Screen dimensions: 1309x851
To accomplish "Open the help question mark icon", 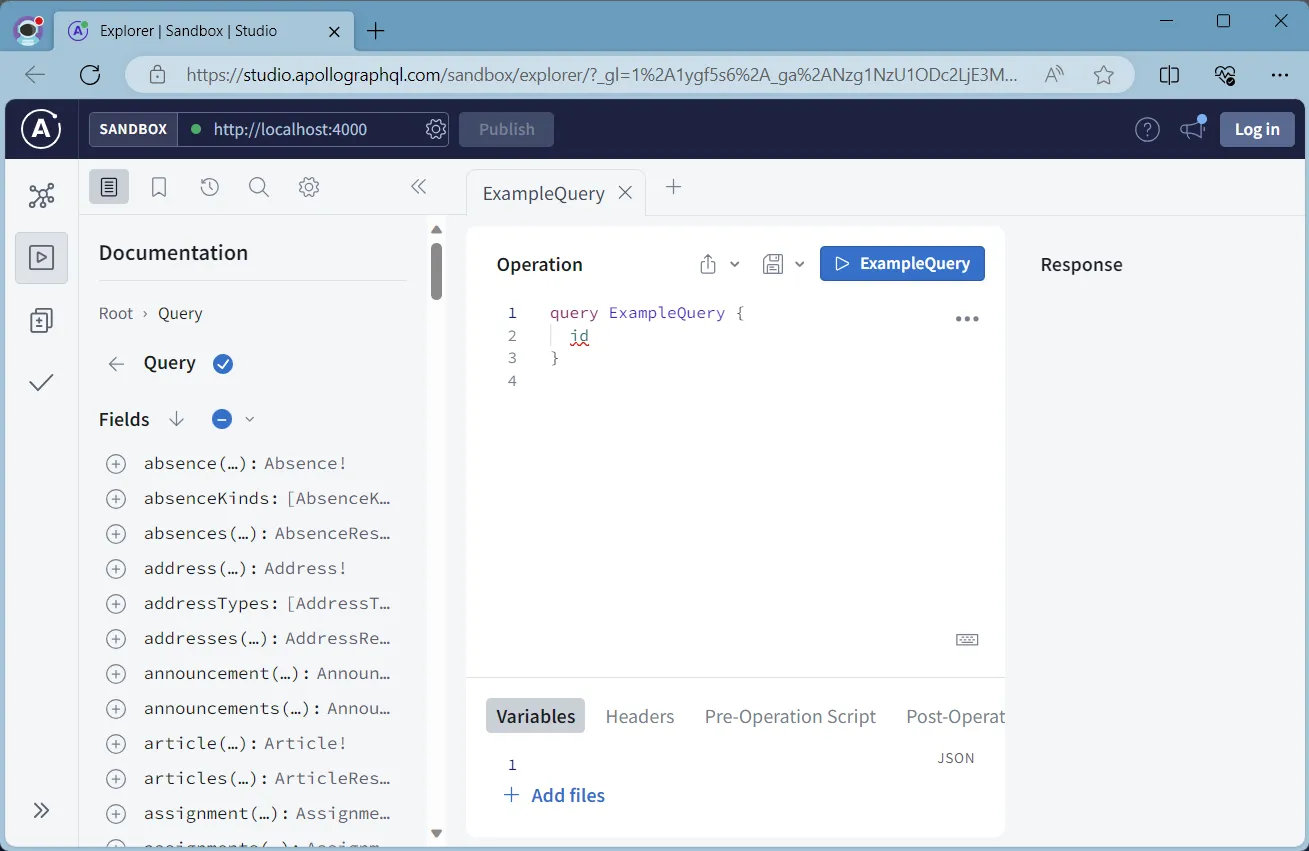I will pyautogui.click(x=1147, y=129).
